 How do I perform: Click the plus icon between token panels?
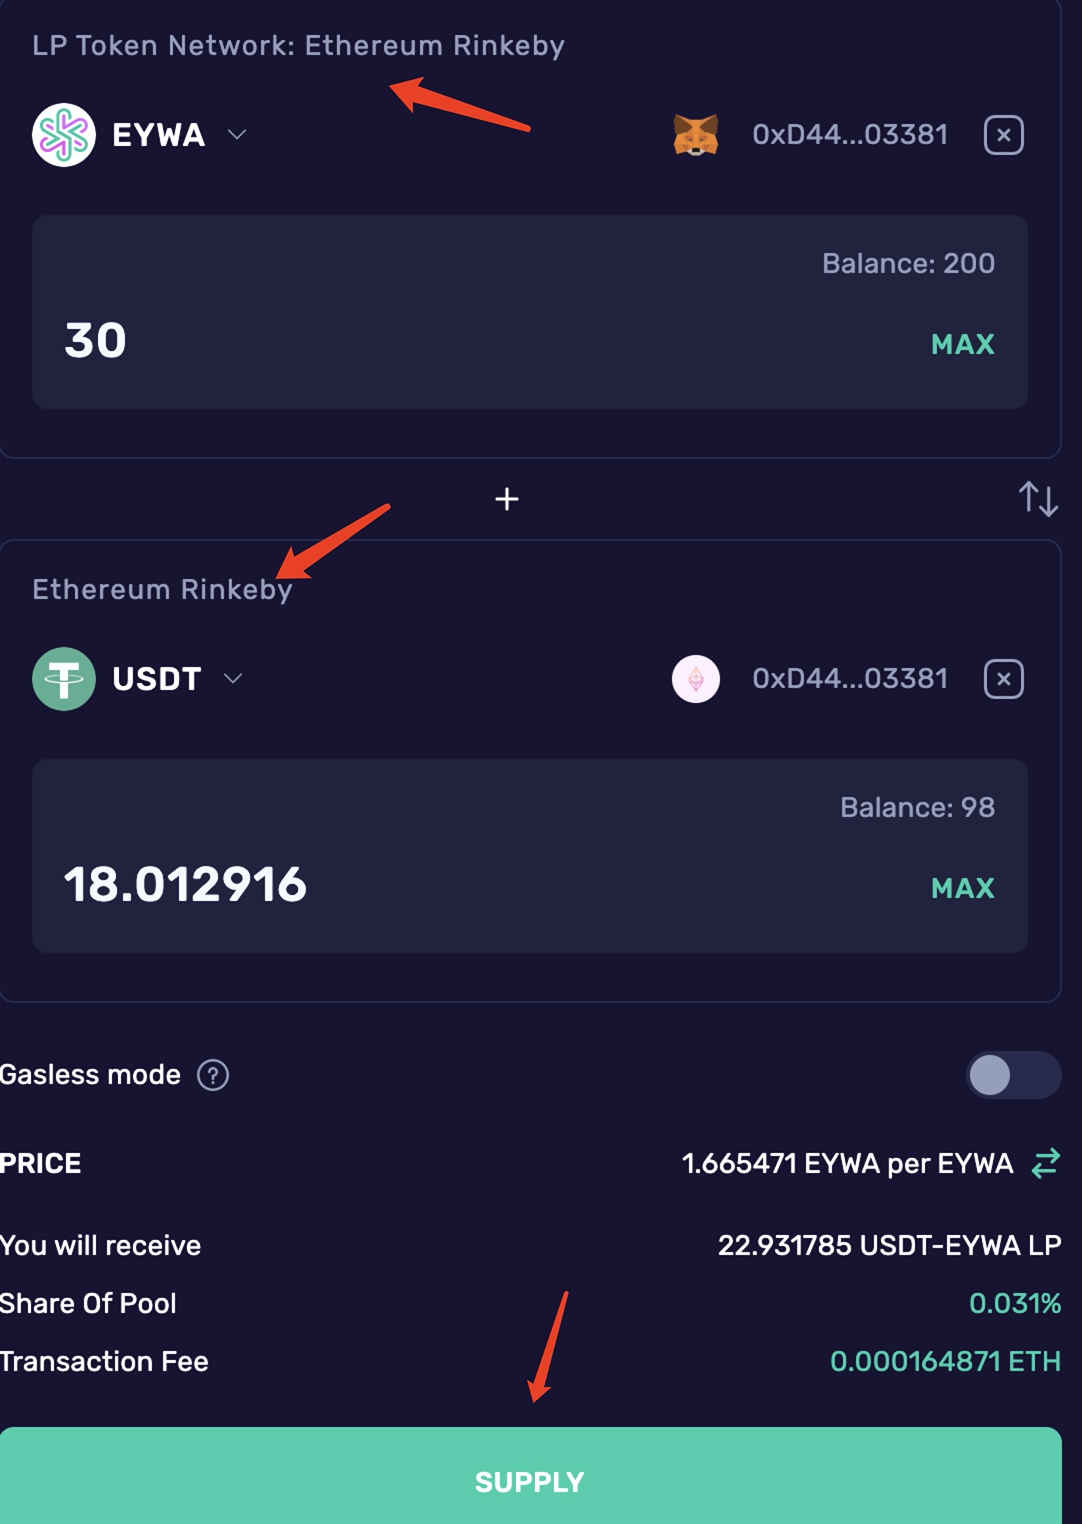coord(507,499)
